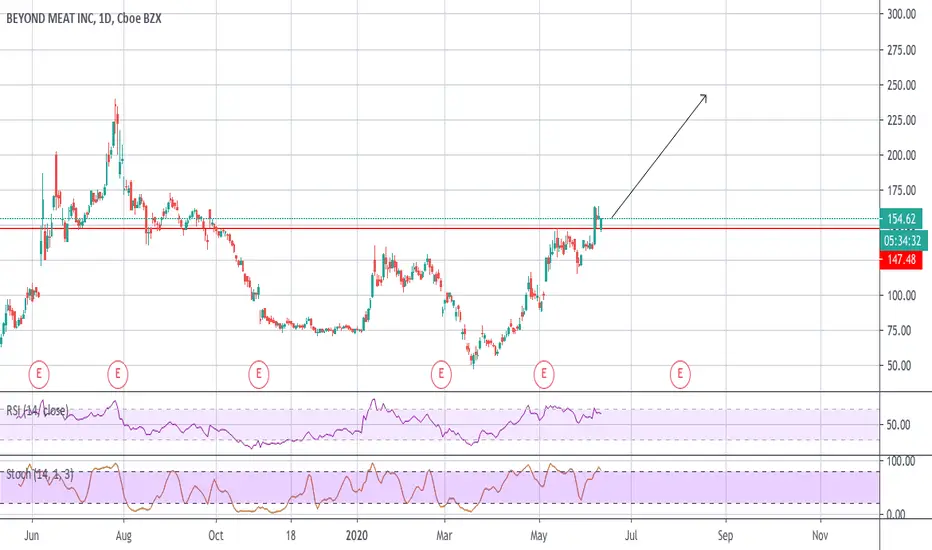This screenshot has width=932, height=550.
Task: Click the 75.00 price axis label
Action: (x=899, y=331)
